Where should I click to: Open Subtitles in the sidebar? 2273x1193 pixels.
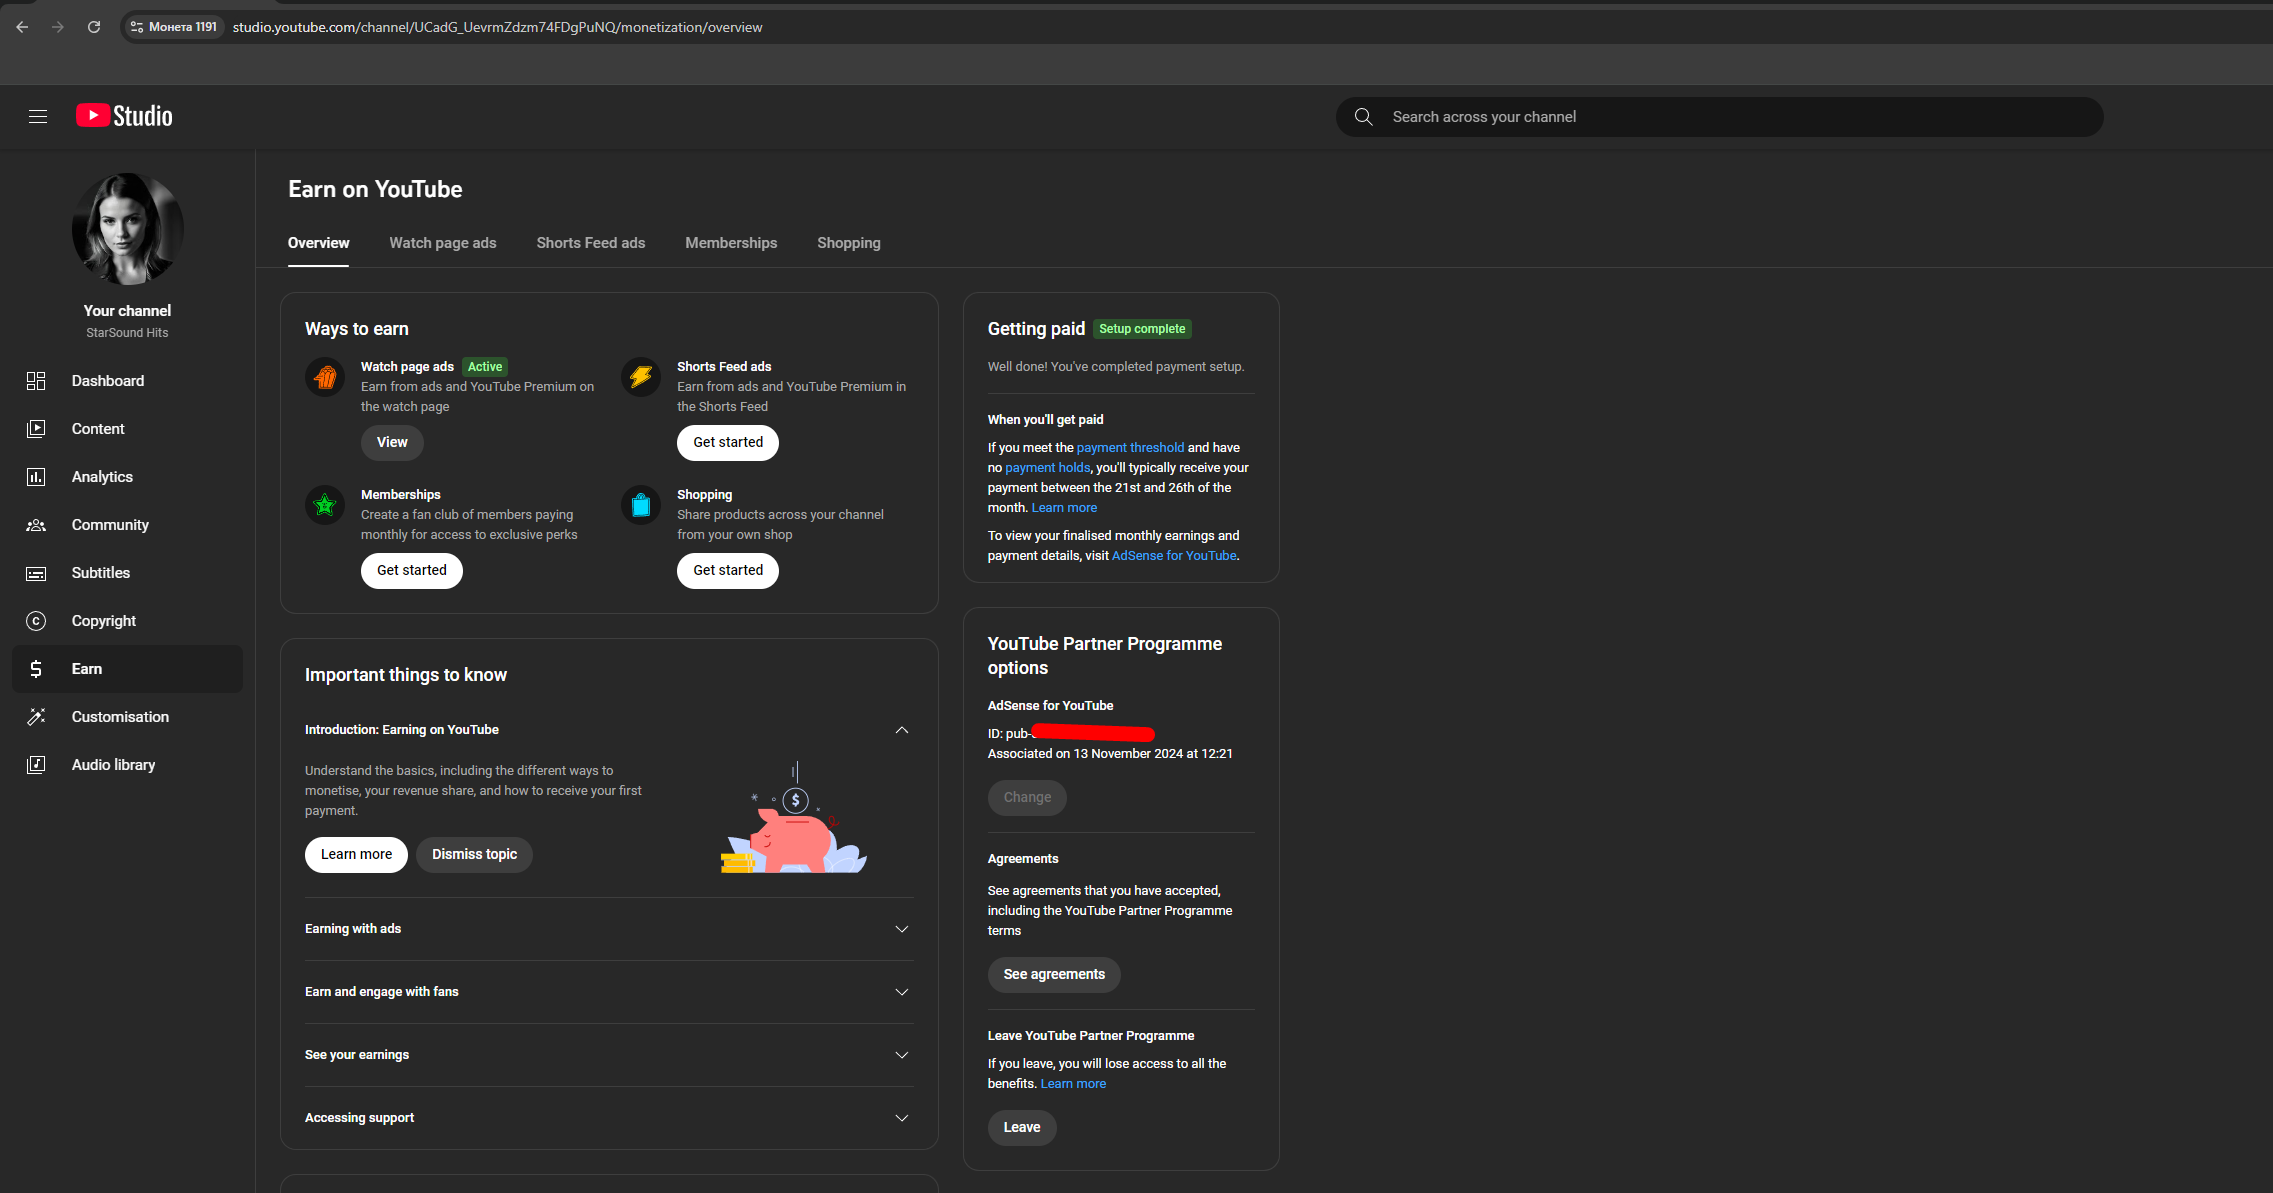[x=127, y=573]
